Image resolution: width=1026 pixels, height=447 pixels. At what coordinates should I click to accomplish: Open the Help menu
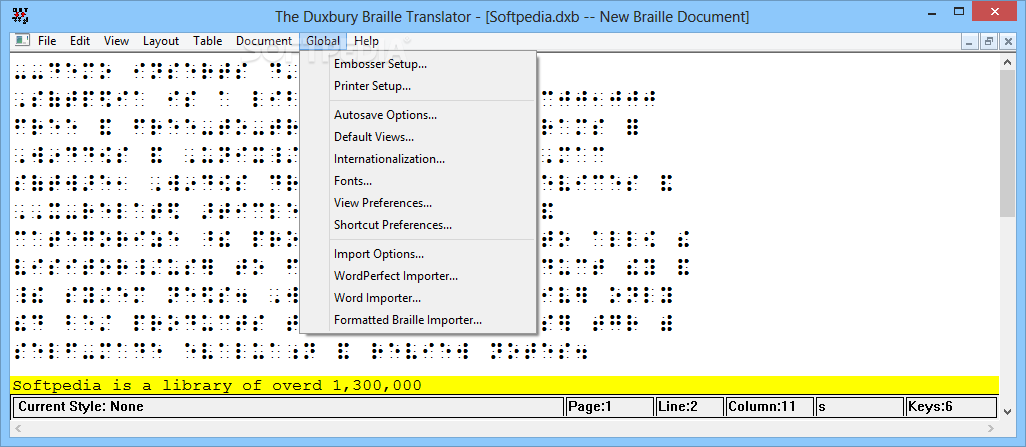tap(366, 41)
